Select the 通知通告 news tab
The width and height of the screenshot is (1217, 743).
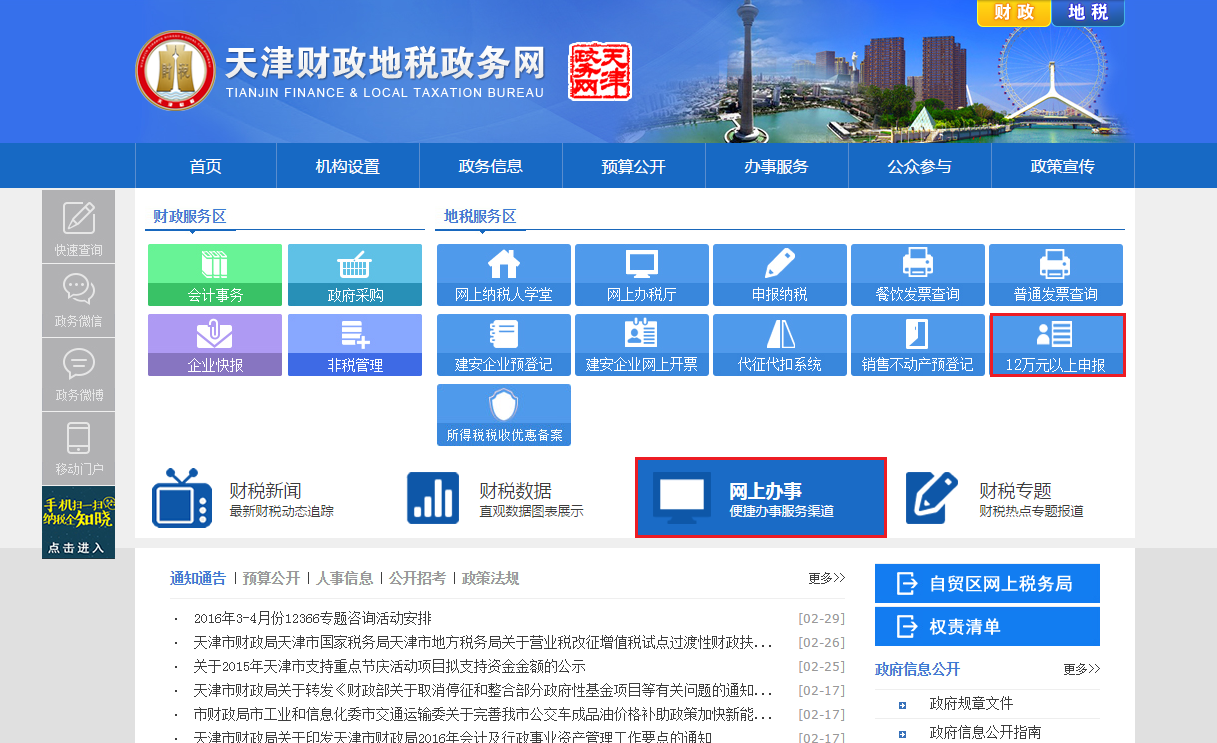[x=198, y=578]
